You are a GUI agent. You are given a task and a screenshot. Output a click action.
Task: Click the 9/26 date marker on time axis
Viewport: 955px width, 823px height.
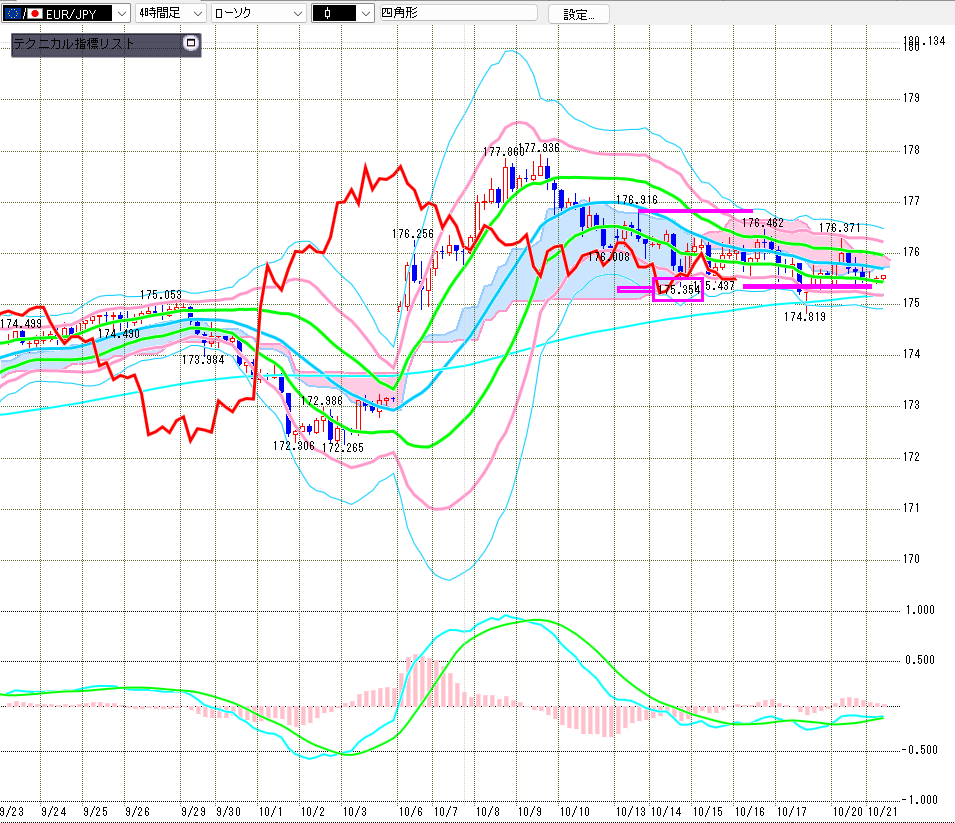coord(138,812)
